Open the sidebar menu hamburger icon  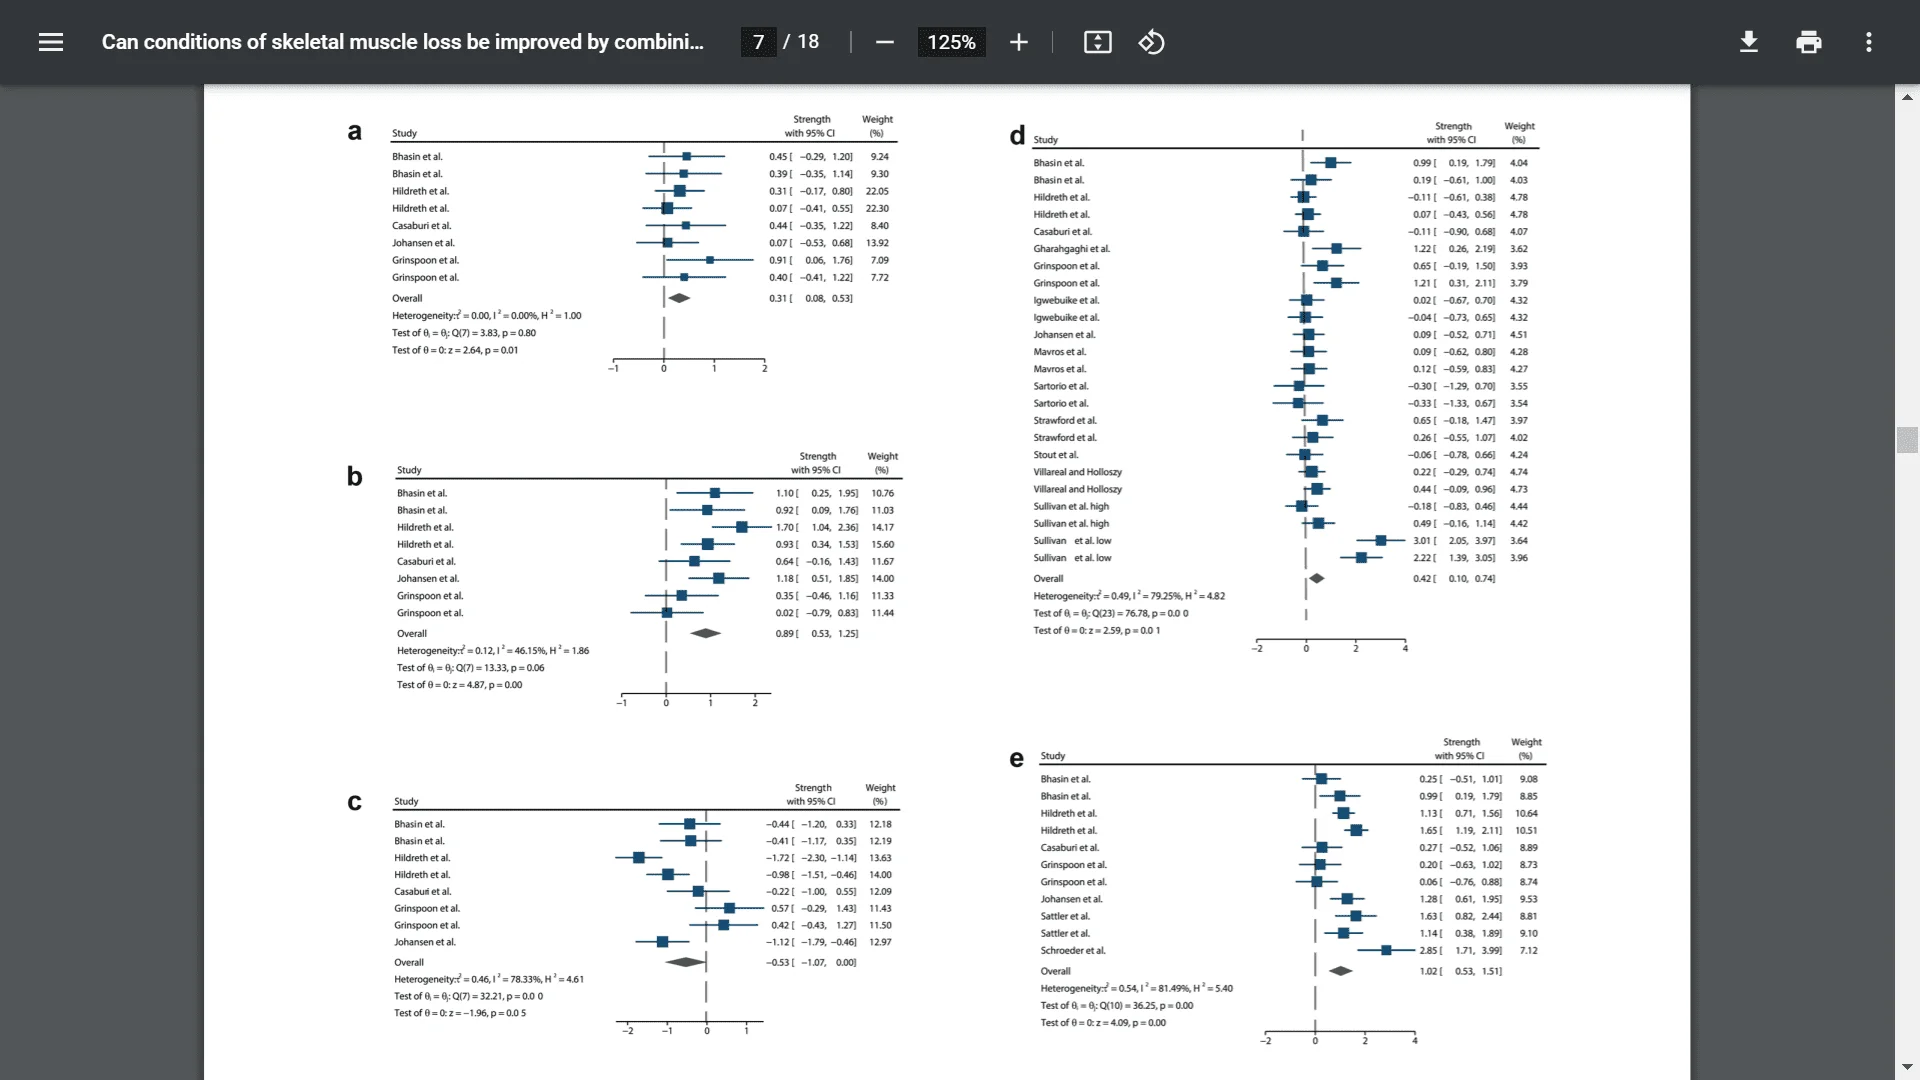coord(51,42)
